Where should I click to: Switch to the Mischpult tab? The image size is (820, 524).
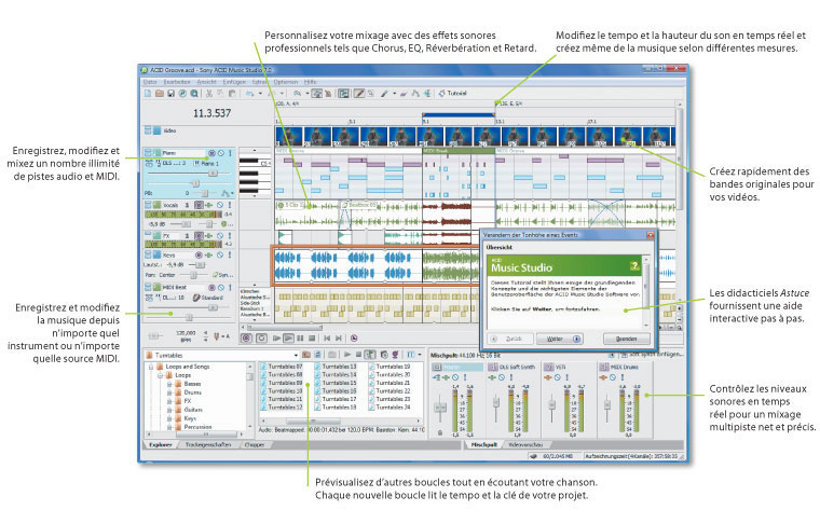[484, 445]
